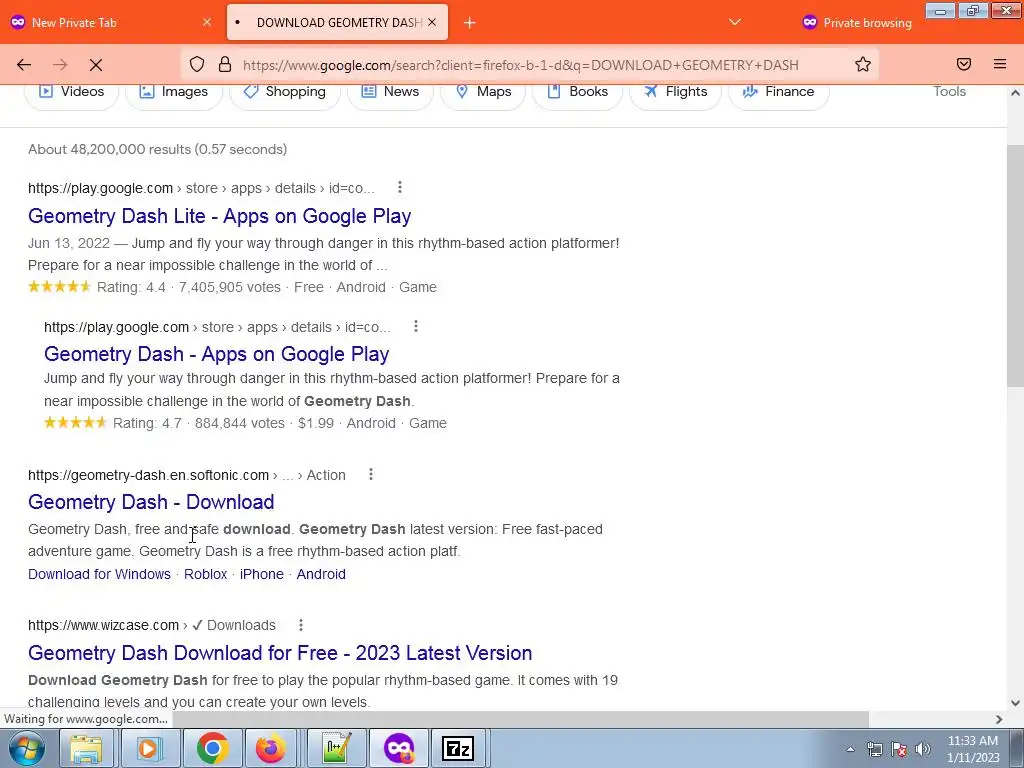Filter results by Shopping

click(x=285, y=91)
